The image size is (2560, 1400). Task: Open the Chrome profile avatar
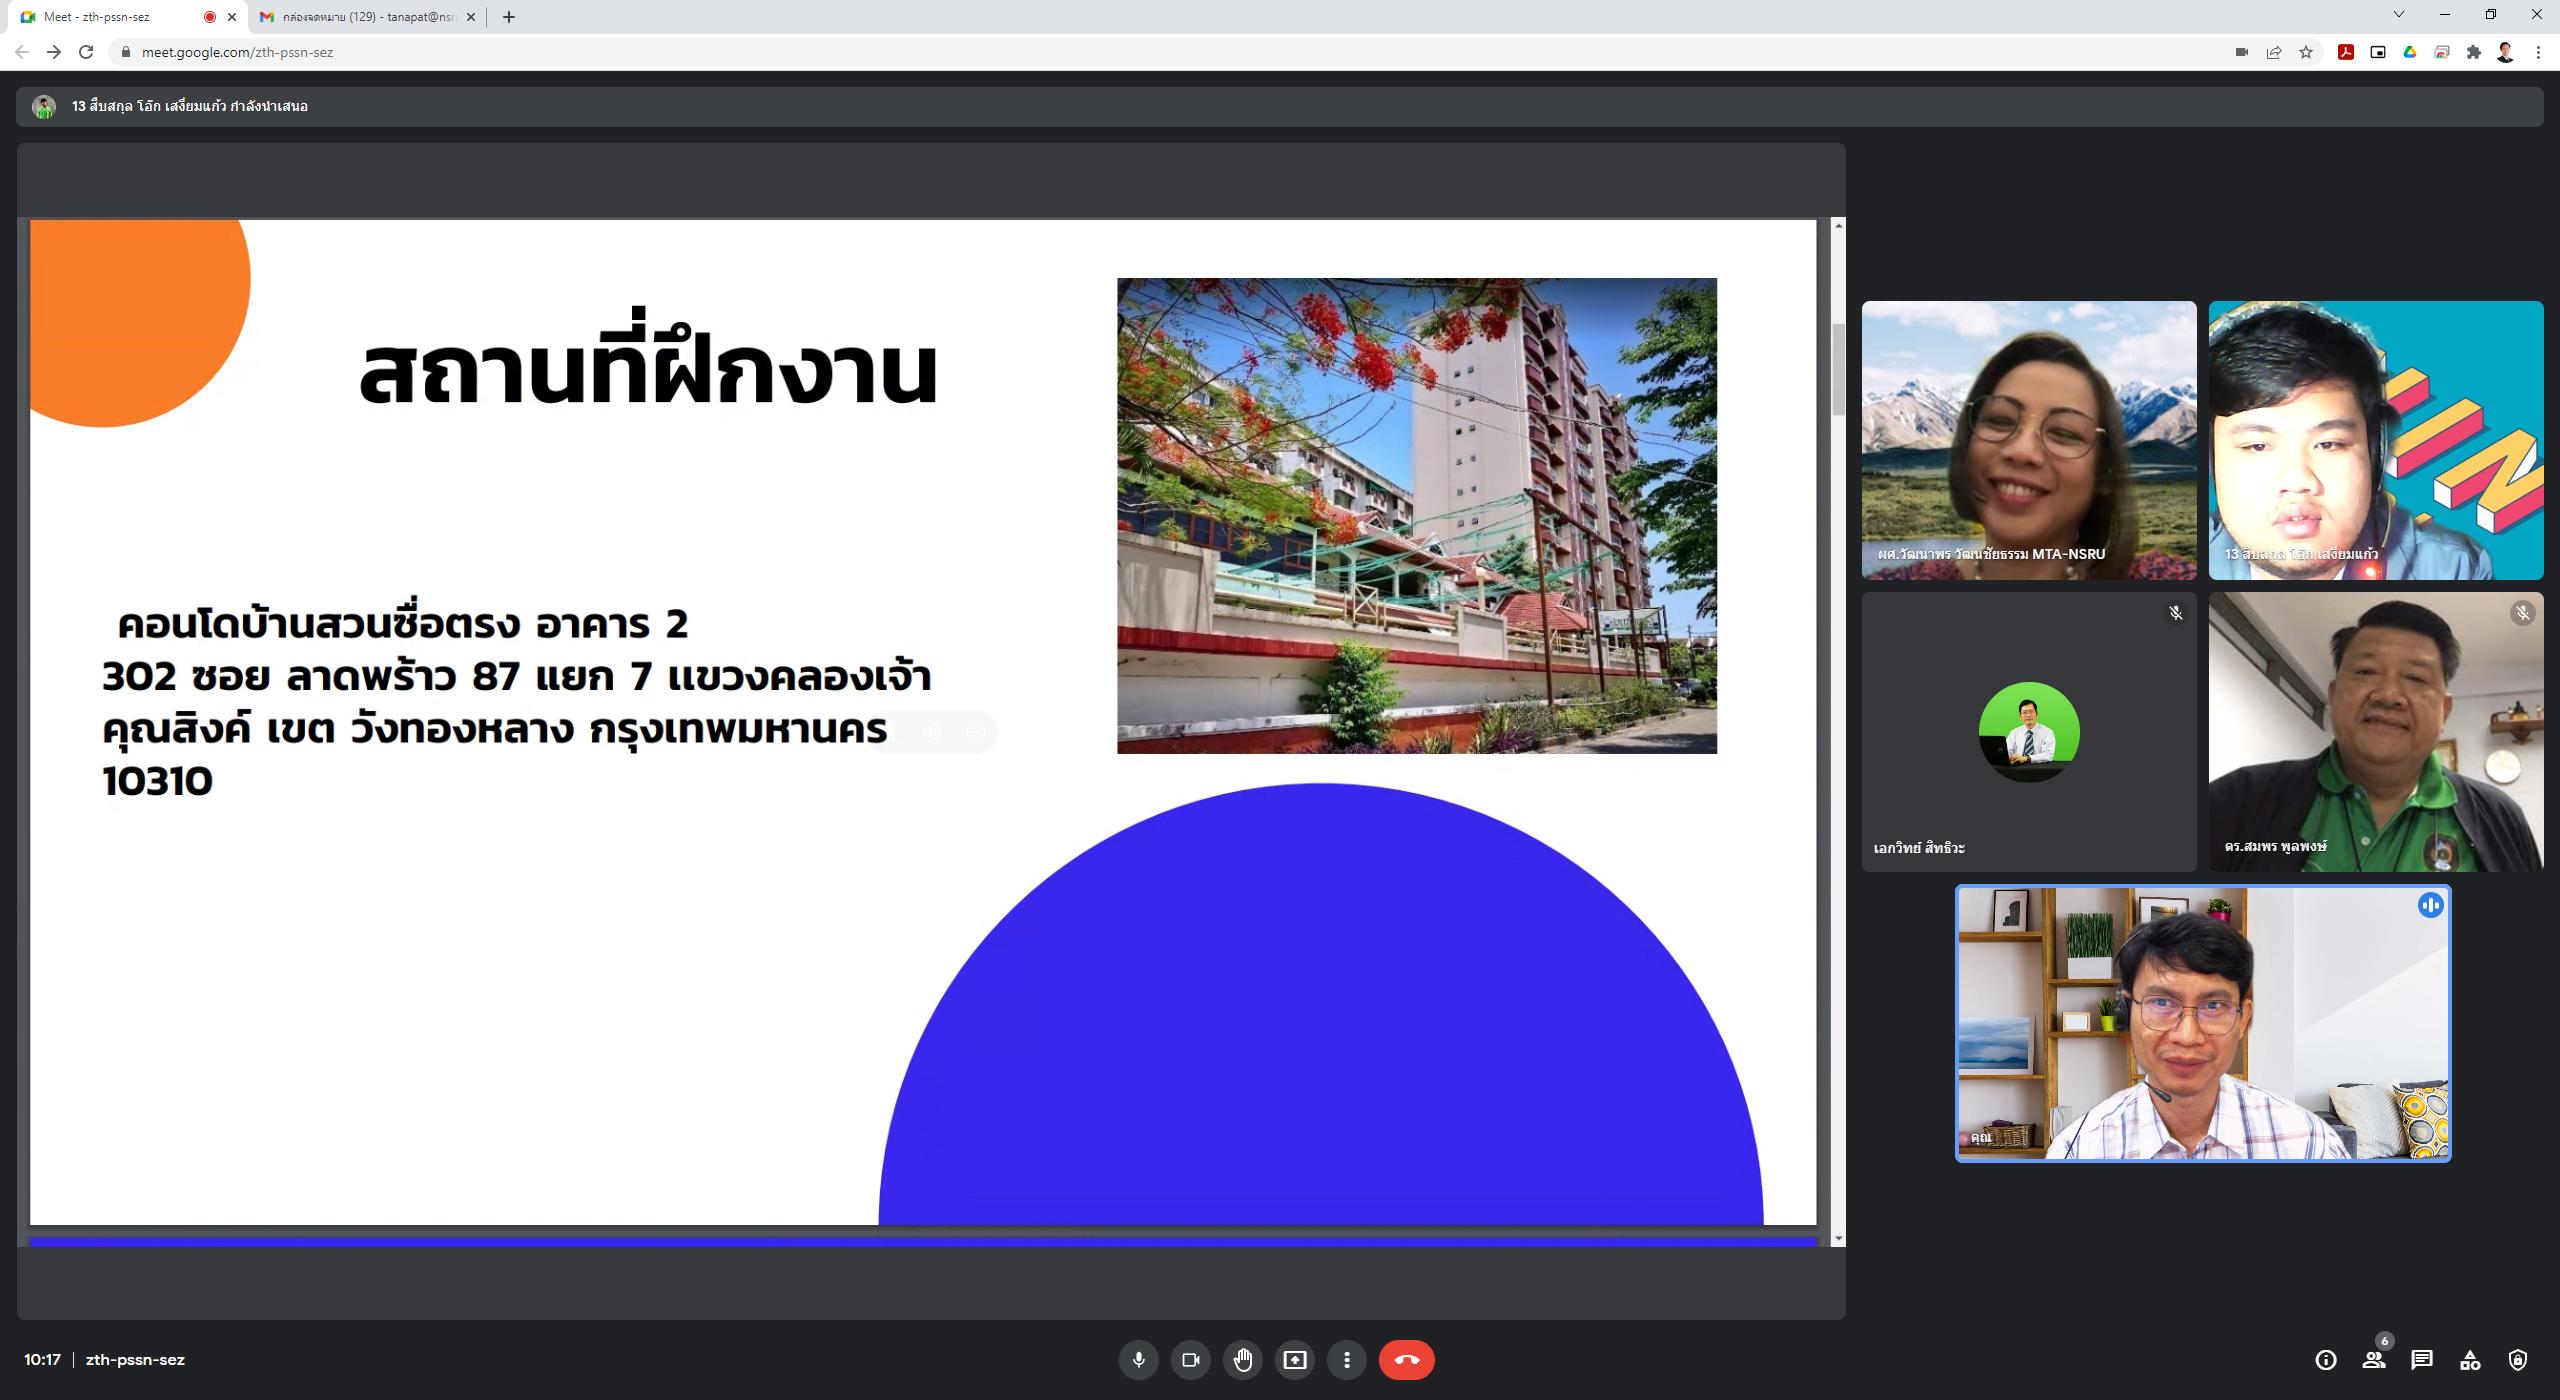2506,52
